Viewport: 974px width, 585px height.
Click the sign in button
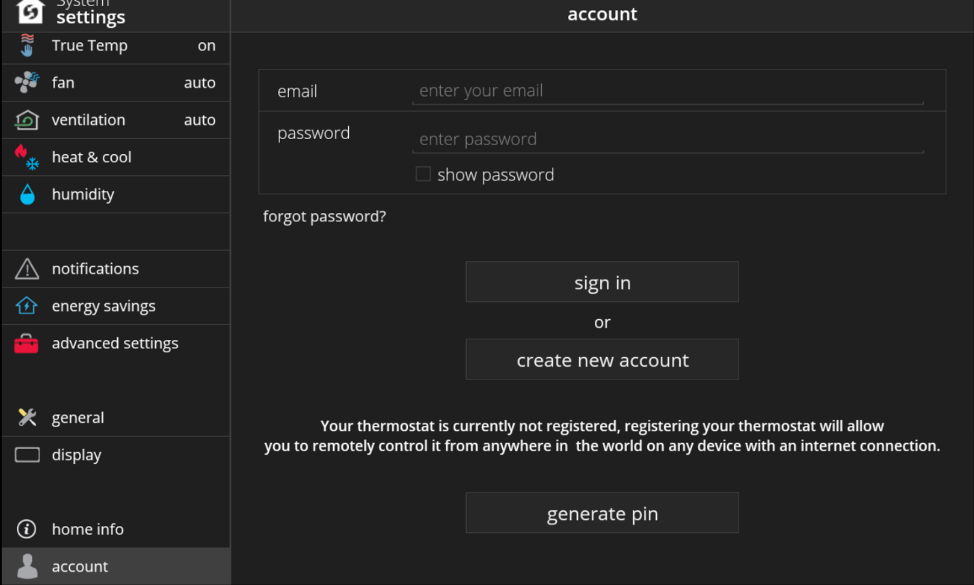point(602,282)
